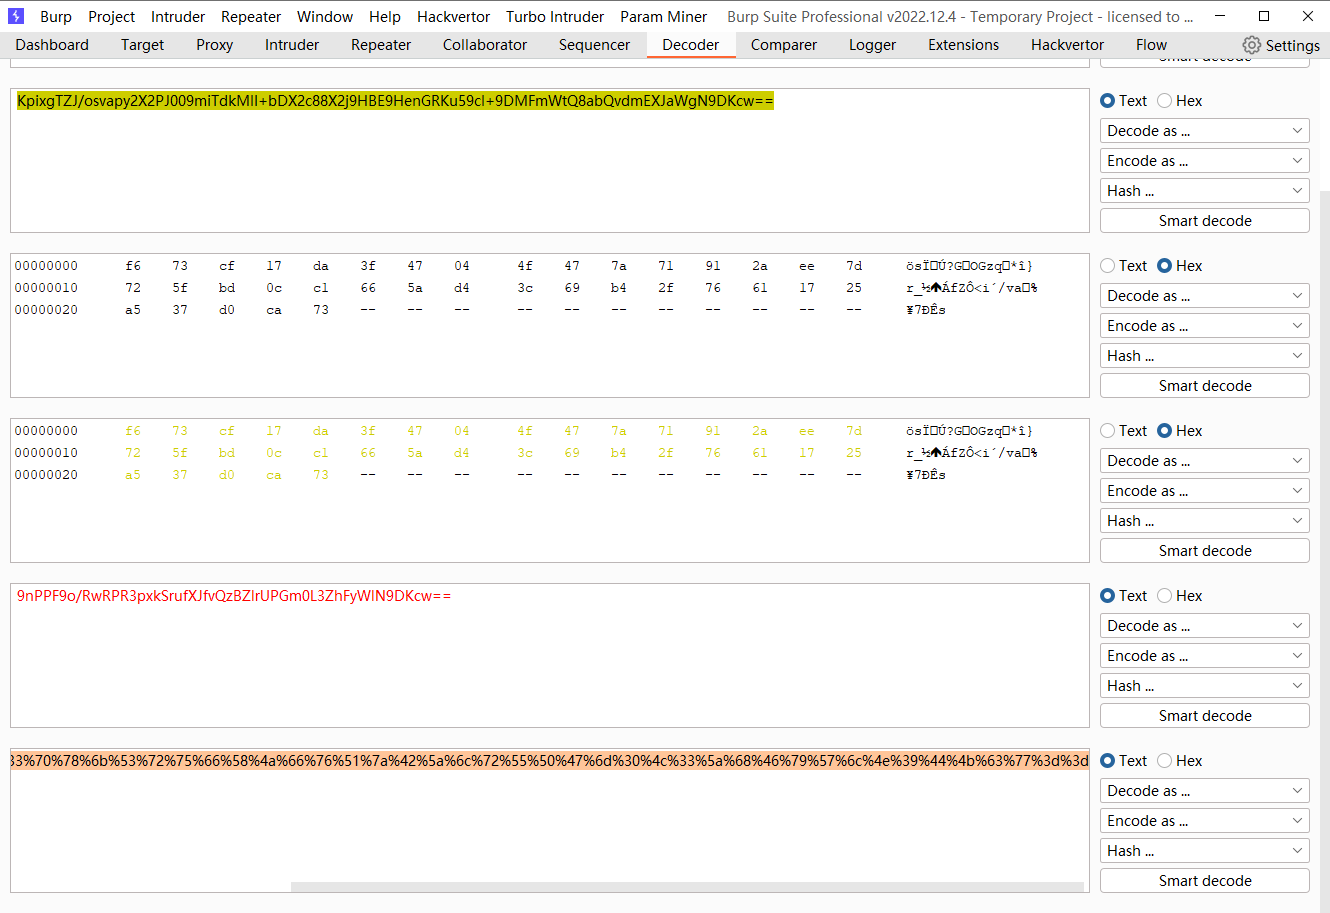Open Hash dropdown for URL-encoded box
This screenshot has height=913, width=1330.
(x=1205, y=851)
